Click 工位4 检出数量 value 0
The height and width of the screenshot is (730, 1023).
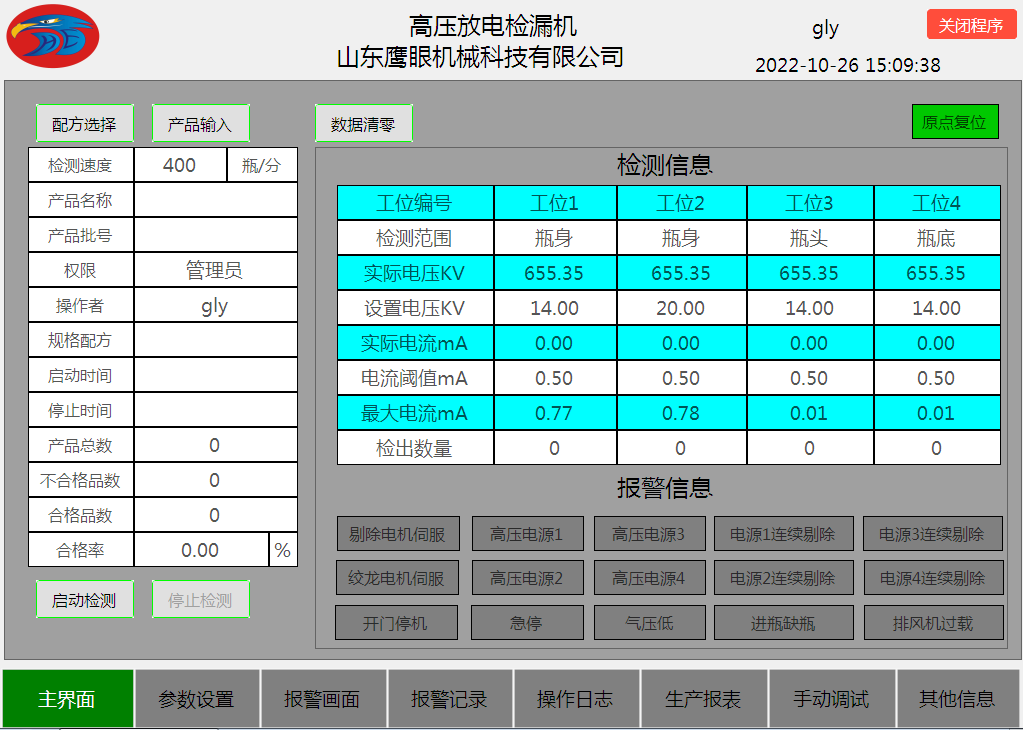(x=938, y=448)
